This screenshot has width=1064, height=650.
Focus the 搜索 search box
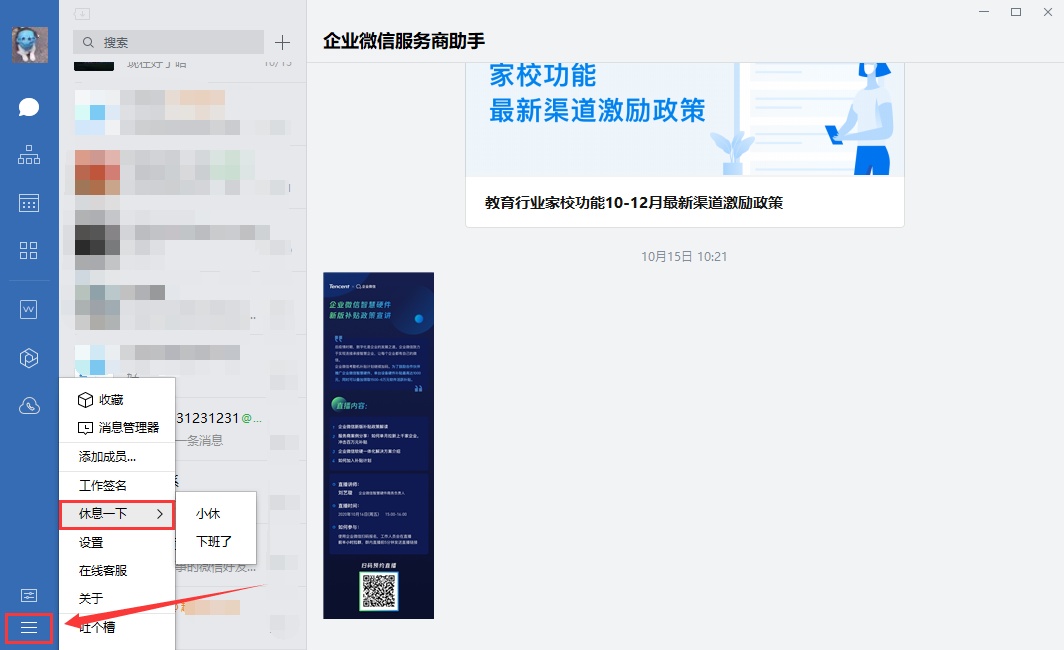(x=168, y=42)
